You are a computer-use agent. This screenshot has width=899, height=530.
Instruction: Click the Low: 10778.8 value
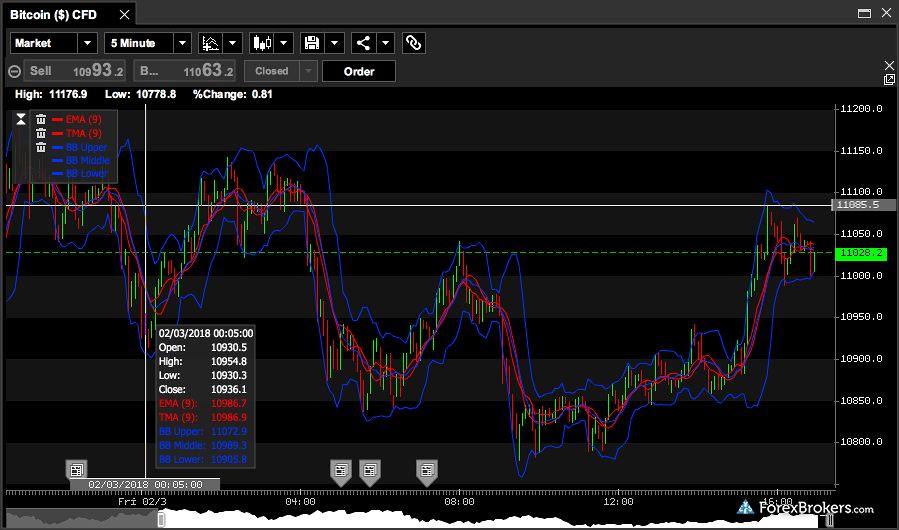140,94
